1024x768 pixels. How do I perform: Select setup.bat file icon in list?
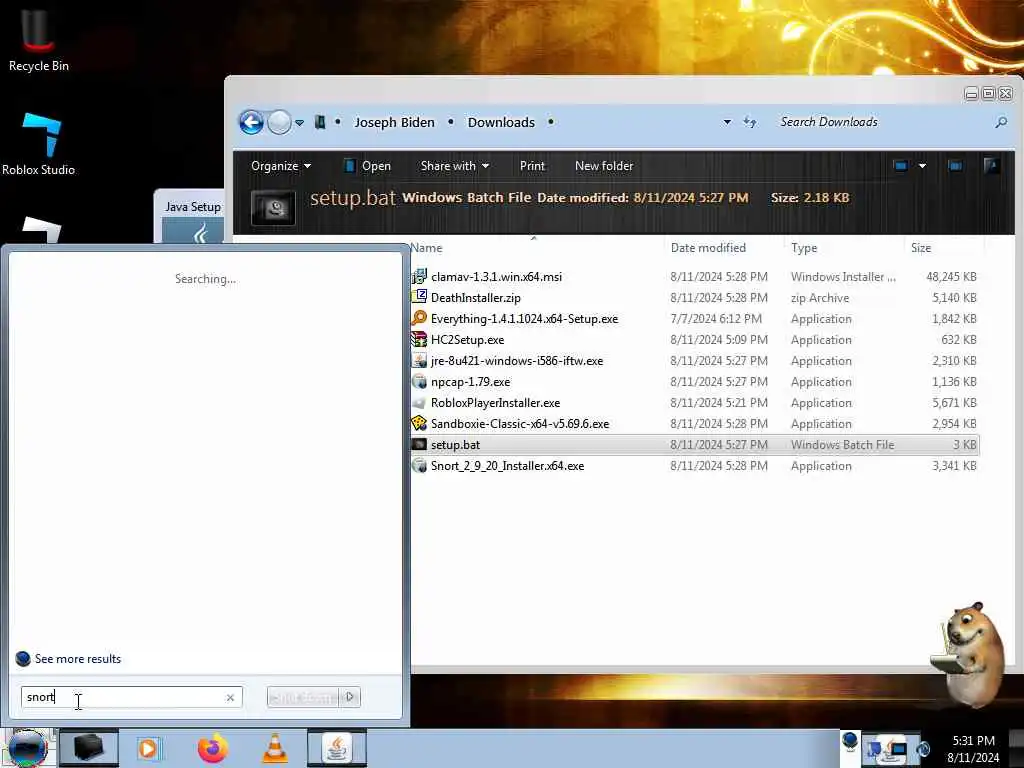[x=419, y=445]
